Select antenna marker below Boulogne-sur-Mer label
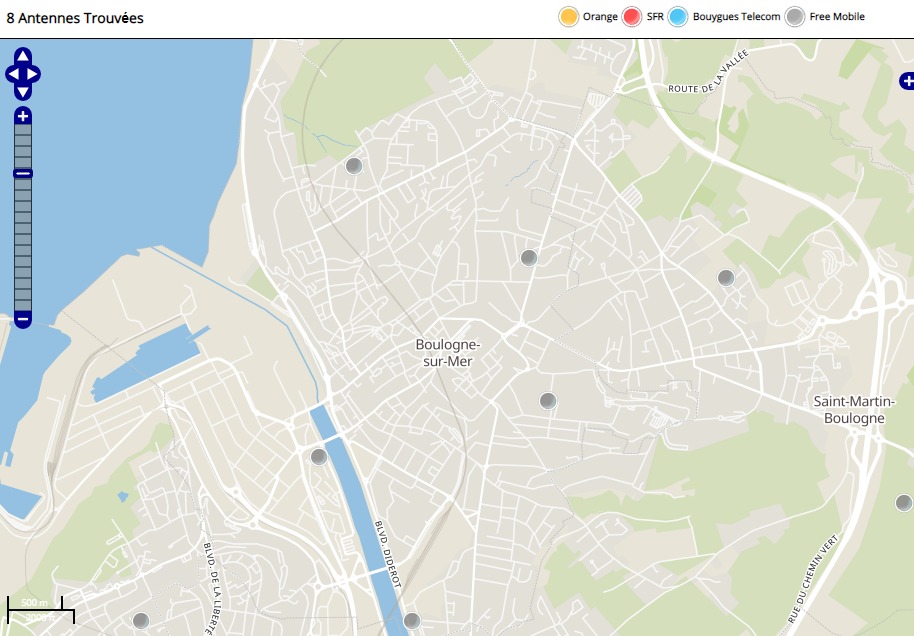Image resolution: width=914 pixels, height=636 pixels. [x=548, y=401]
